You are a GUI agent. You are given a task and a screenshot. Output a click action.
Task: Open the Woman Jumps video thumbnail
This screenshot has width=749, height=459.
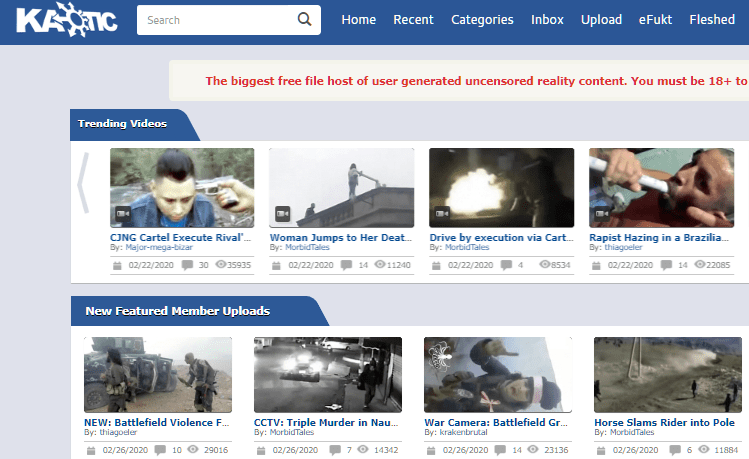tap(342, 188)
